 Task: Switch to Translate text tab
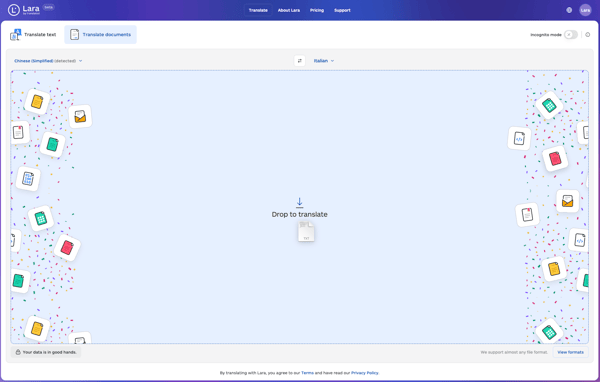(33, 35)
